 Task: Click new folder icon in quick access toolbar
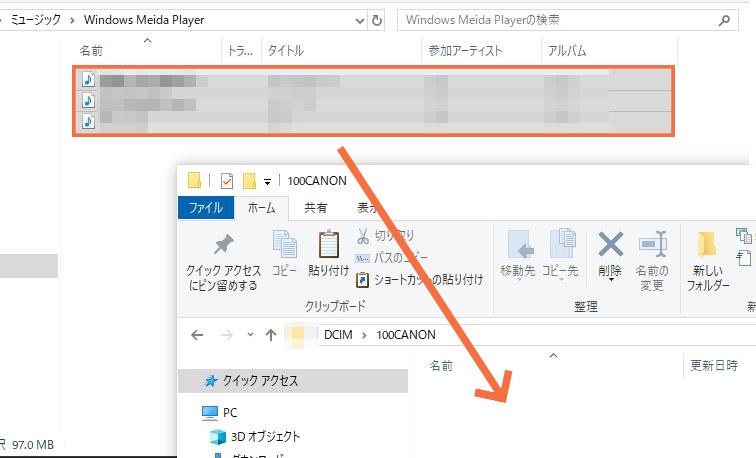click(249, 181)
